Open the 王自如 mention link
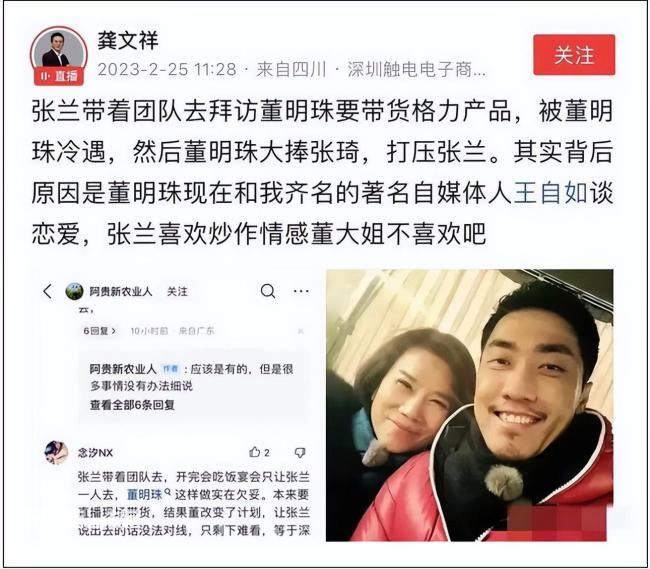Image resolution: width=650 pixels, height=569 pixels. point(551,194)
